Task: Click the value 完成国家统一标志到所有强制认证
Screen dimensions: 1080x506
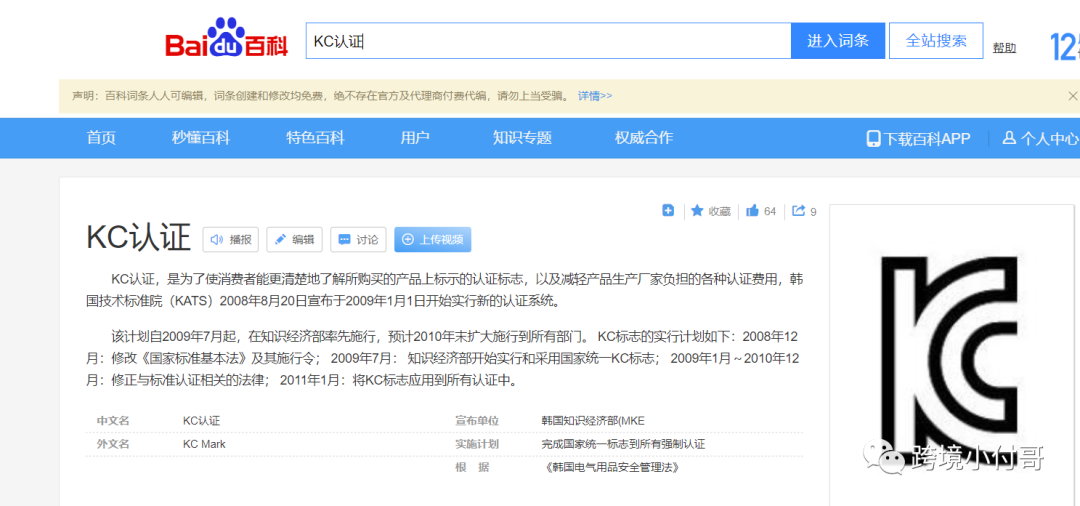Action: pyautogui.click(x=623, y=444)
